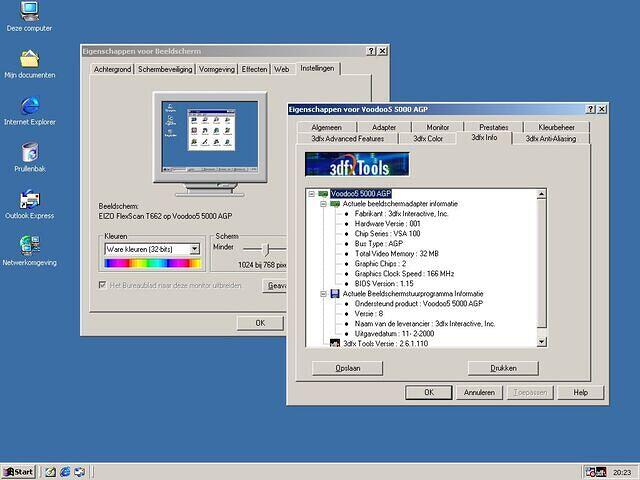Collapse the Actuele Beeldschermstuurprogramma Informatie node
Image resolution: width=640 pixels, height=480 pixels.
[x=323, y=293]
